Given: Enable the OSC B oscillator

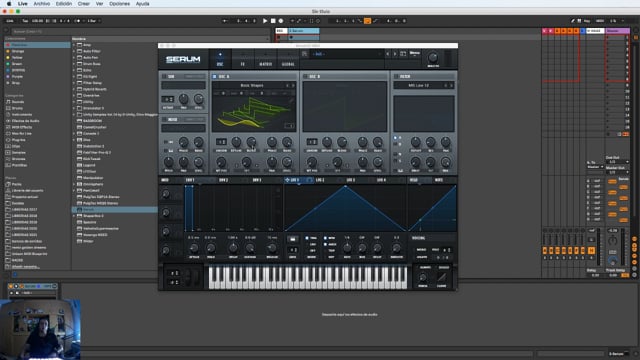Looking at the screenshot, I should [305, 76].
